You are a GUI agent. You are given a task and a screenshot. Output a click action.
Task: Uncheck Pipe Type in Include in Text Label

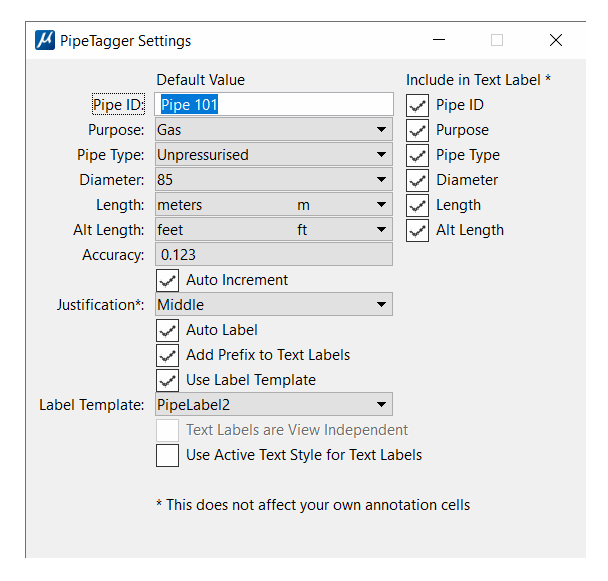pos(417,155)
